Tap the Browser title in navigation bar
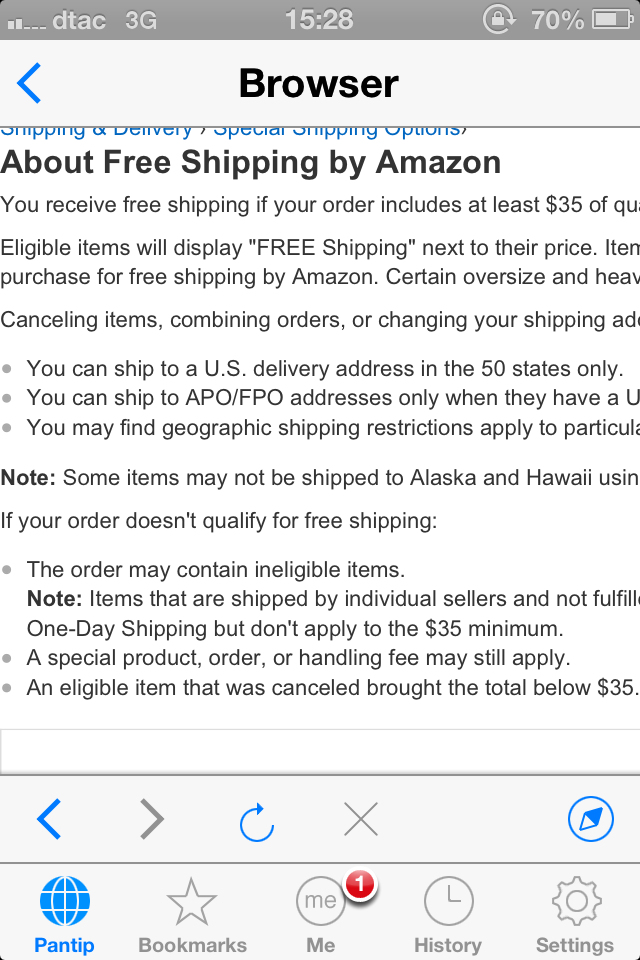640x960 pixels. (318, 83)
